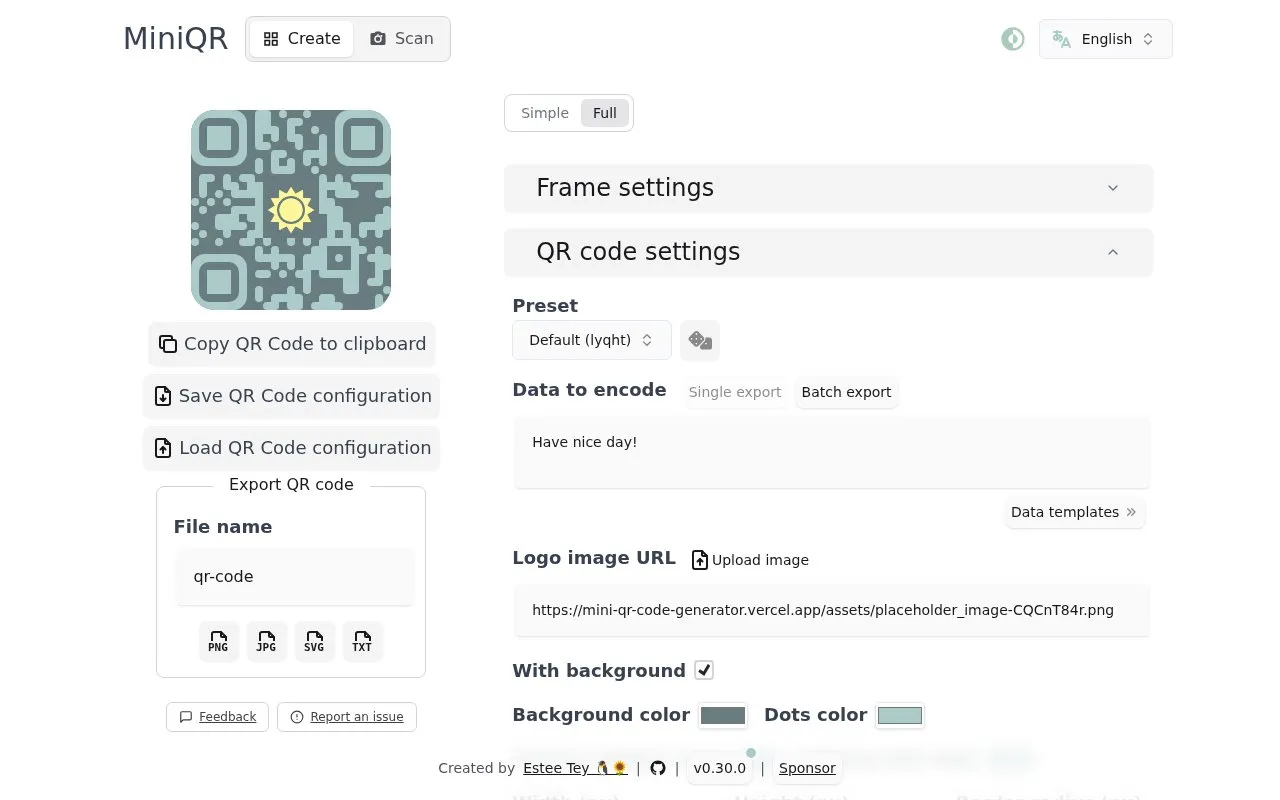Open the Create tab

301,39
